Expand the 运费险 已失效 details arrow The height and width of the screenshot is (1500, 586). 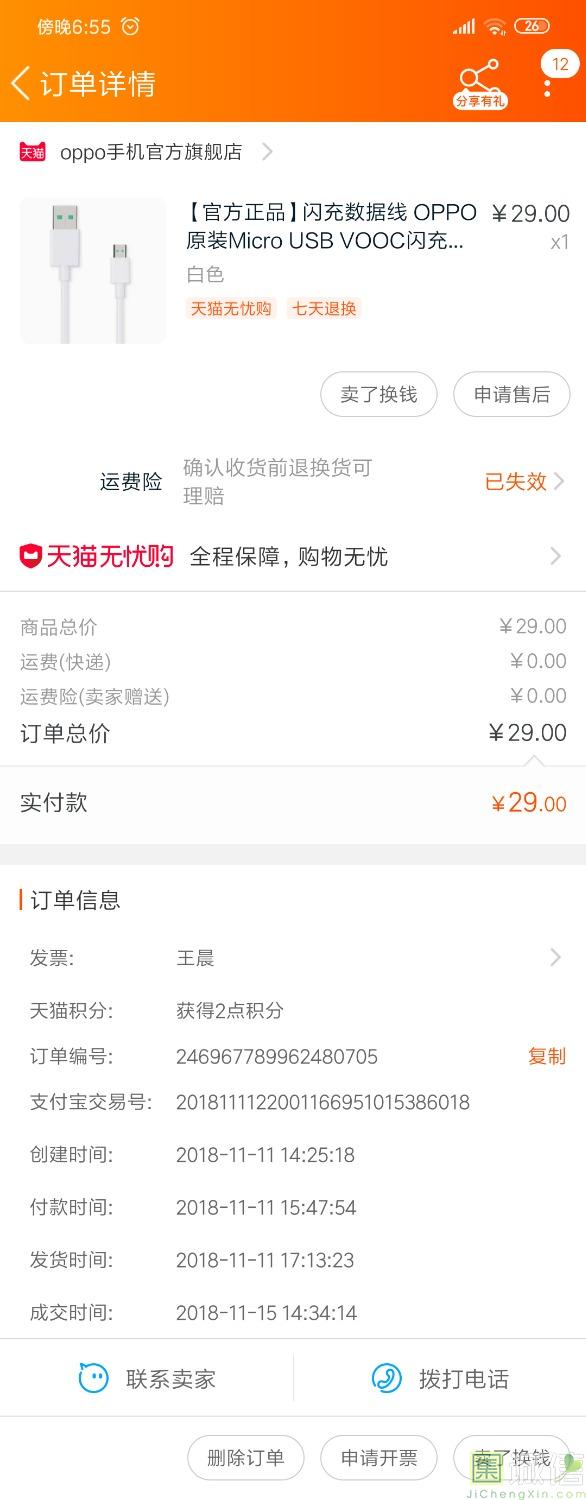coord(558,481)
